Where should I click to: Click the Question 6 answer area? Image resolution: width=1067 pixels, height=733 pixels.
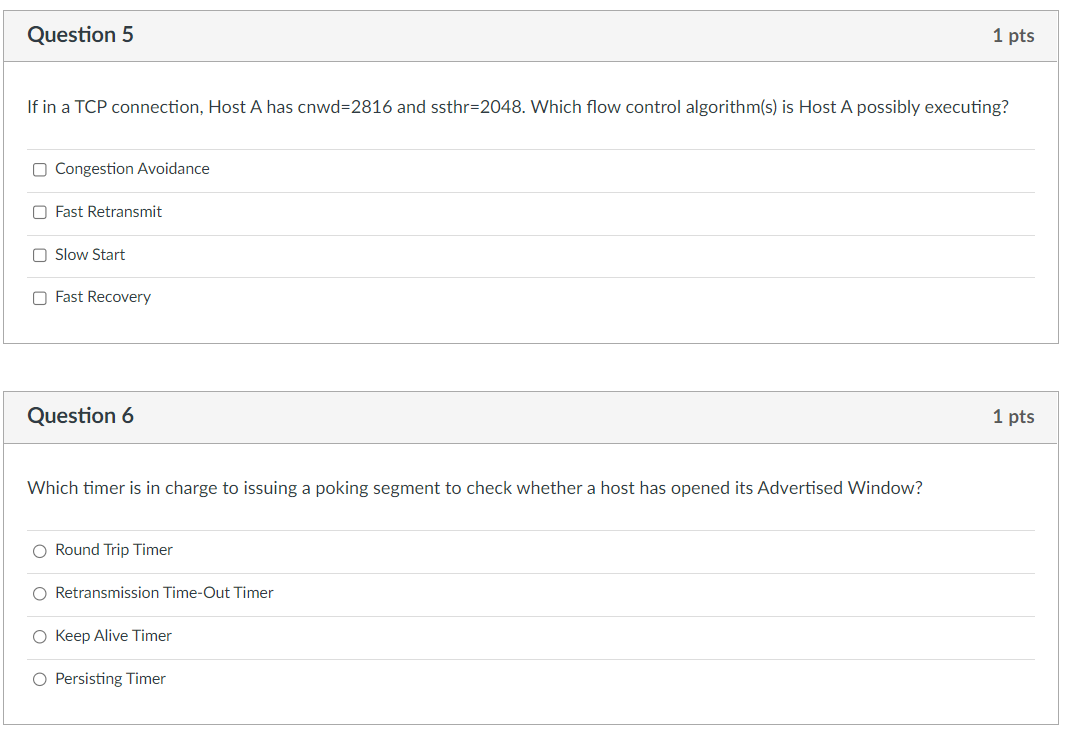tap(530, 615)
